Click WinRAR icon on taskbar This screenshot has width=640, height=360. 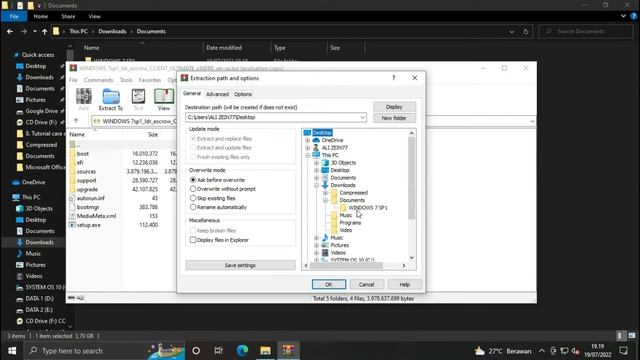pos(289,350)
